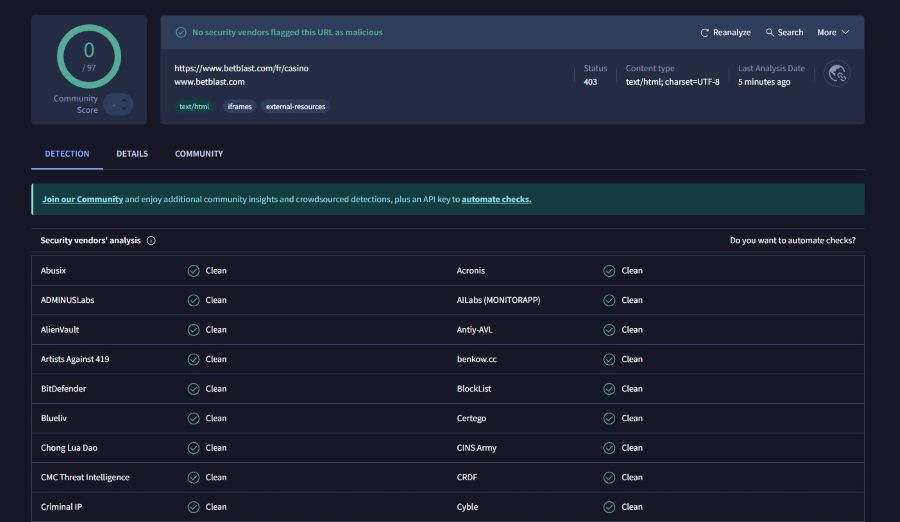Click the external-resources tag
900x522 pixels.
click(x=296, y=106)
